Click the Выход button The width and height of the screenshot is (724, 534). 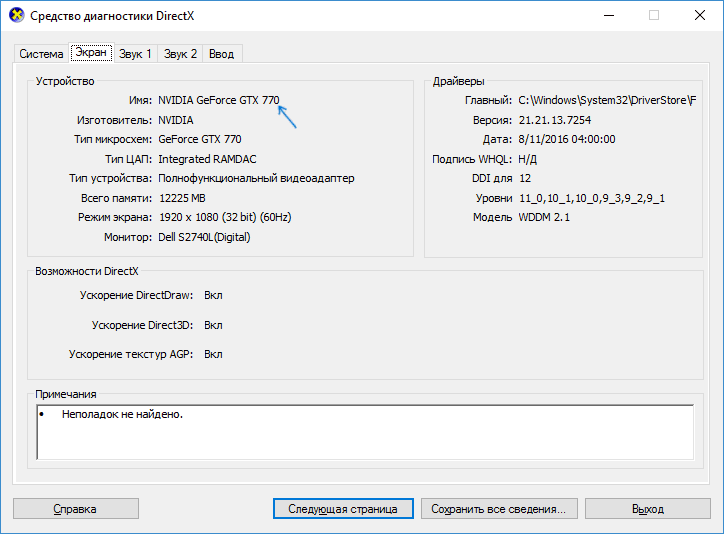[x=648, y=509]
